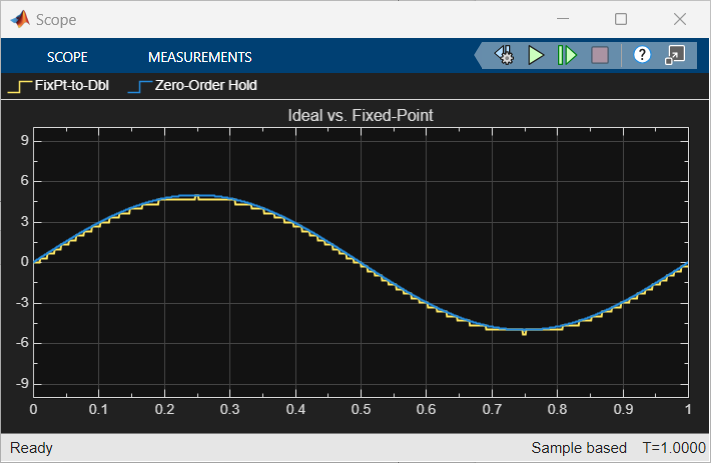The image size is (711, 463).
Task: Switch to the SCOPE tab
Action: tap(67, 57)
